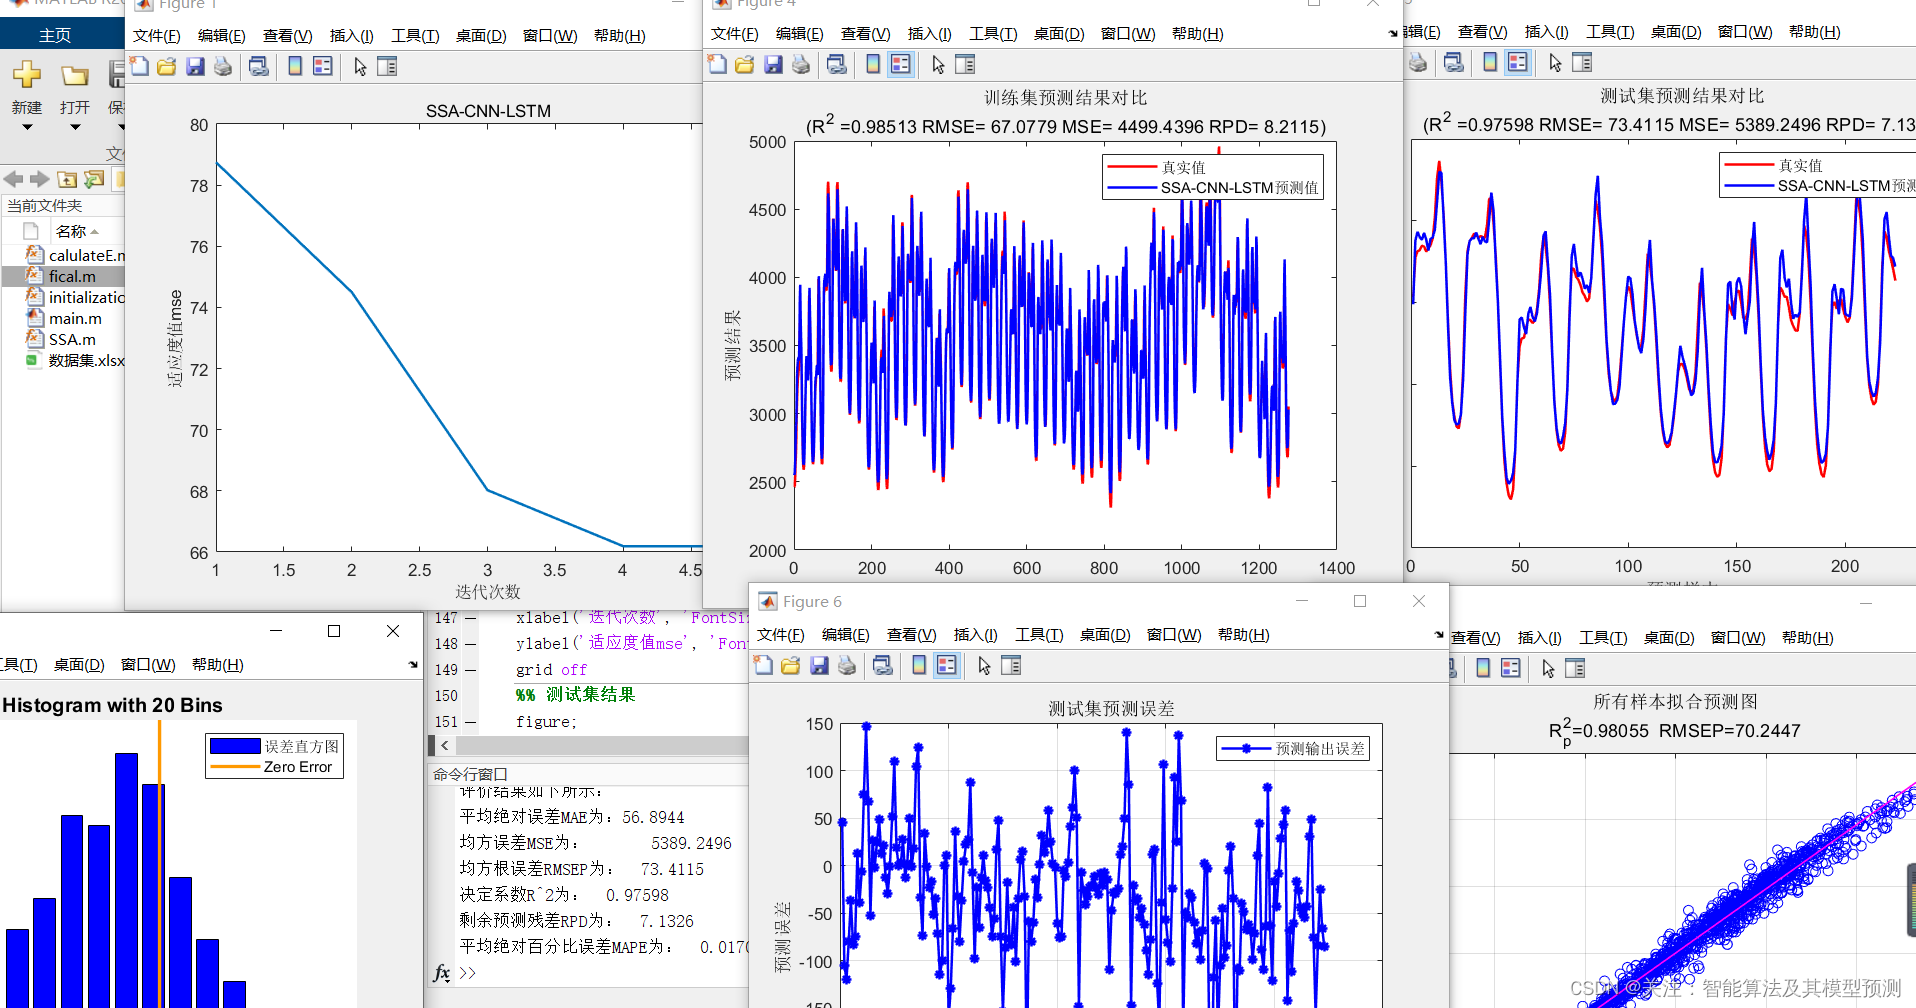The width and height of the screenshot is (1916, 1008).
Task: Click MATLAB 打开 (Open) folder icon
Action: click(x=75, y=75)
